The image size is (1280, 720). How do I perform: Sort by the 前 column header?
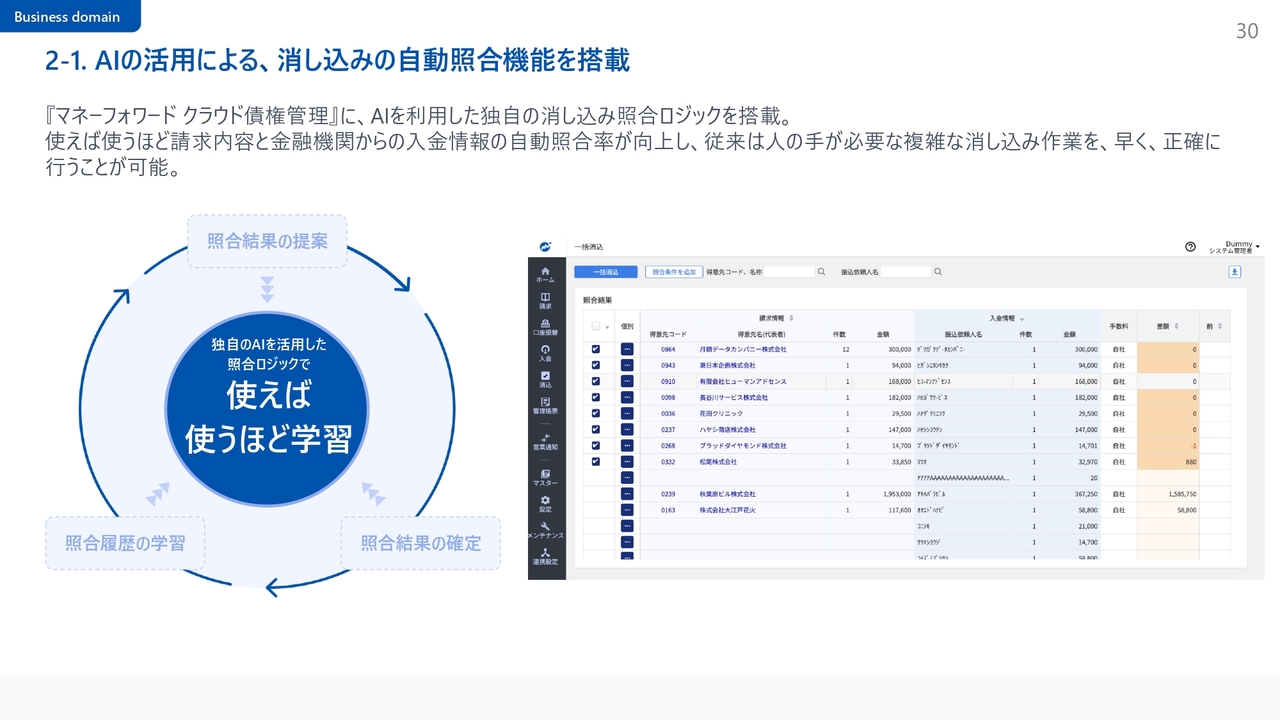(x=1214, y=326)
